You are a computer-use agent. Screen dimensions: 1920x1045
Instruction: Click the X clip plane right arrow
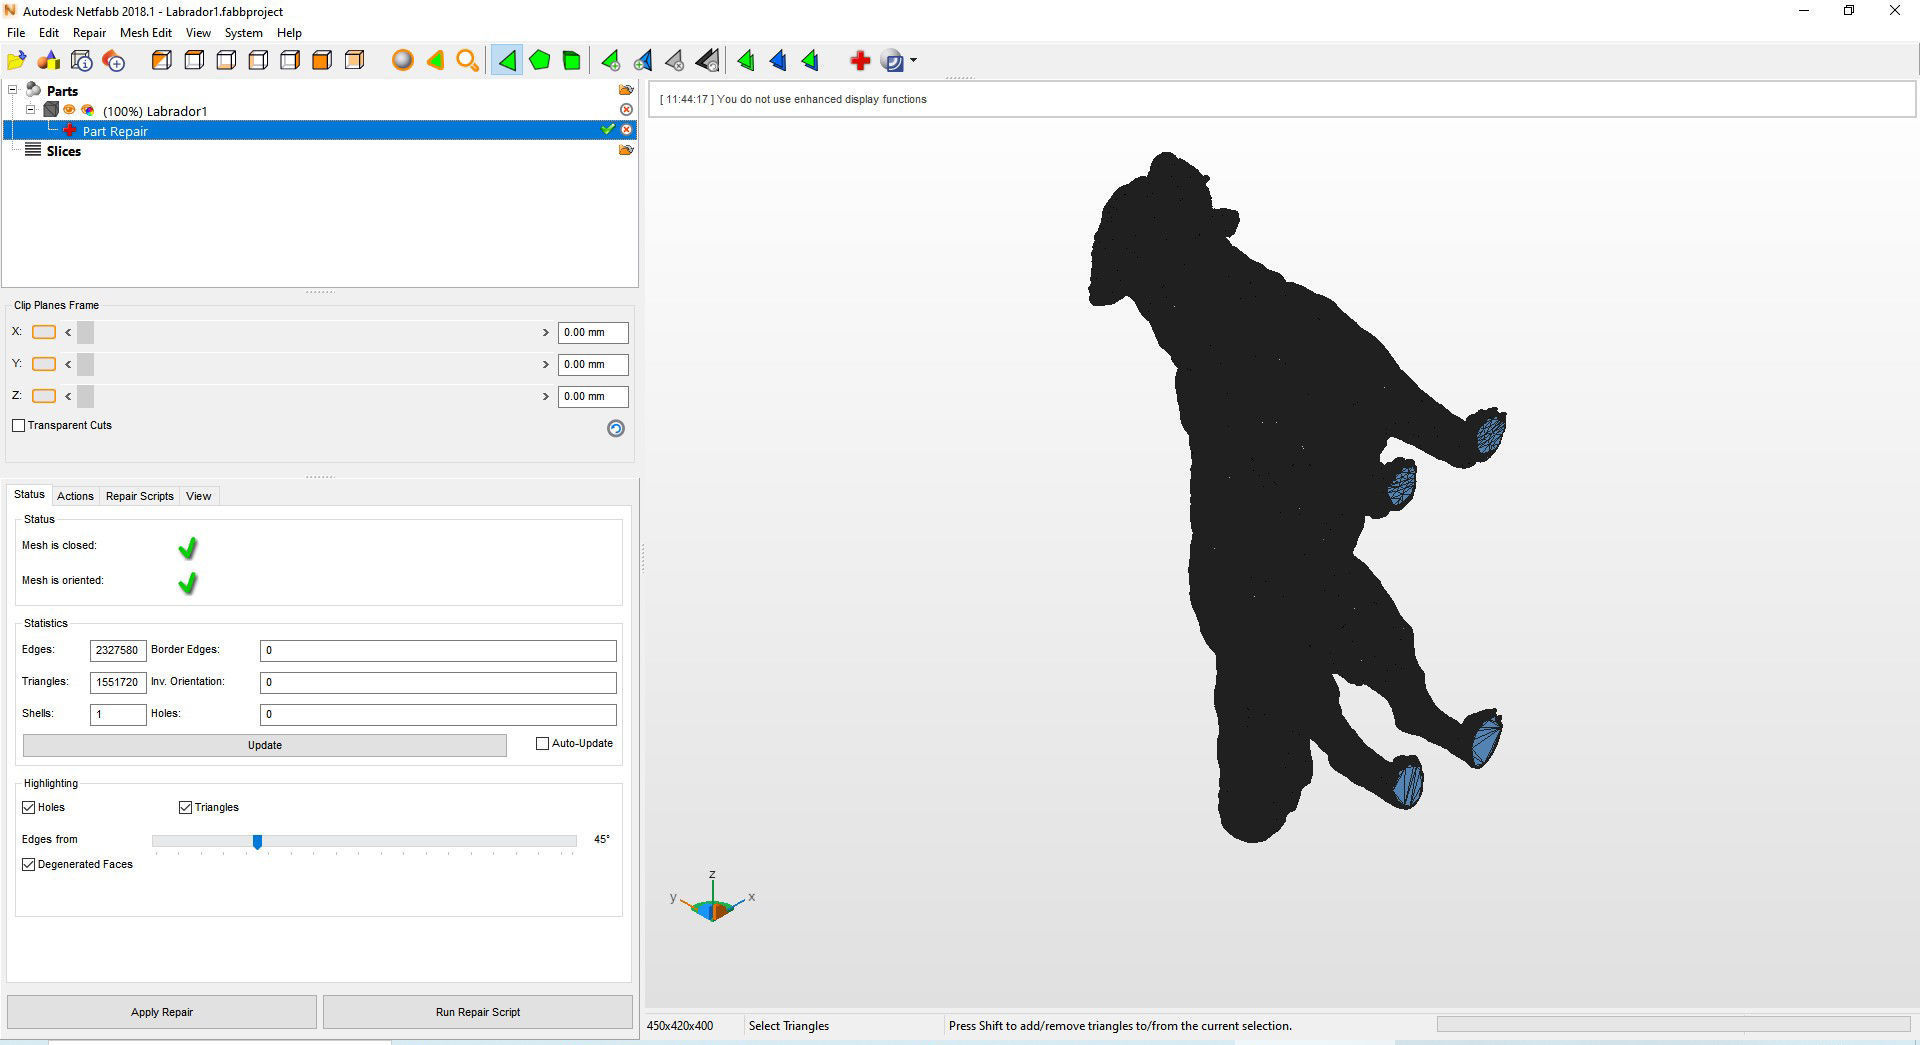tap(546, 333)
